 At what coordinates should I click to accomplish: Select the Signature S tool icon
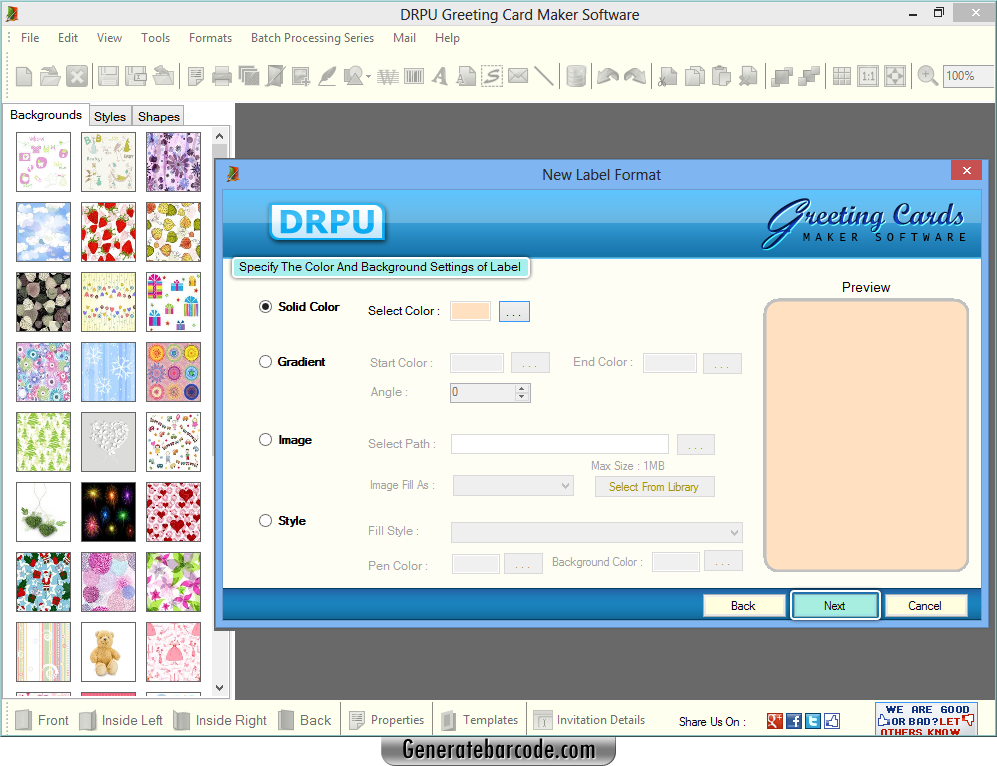click(492, 76)
